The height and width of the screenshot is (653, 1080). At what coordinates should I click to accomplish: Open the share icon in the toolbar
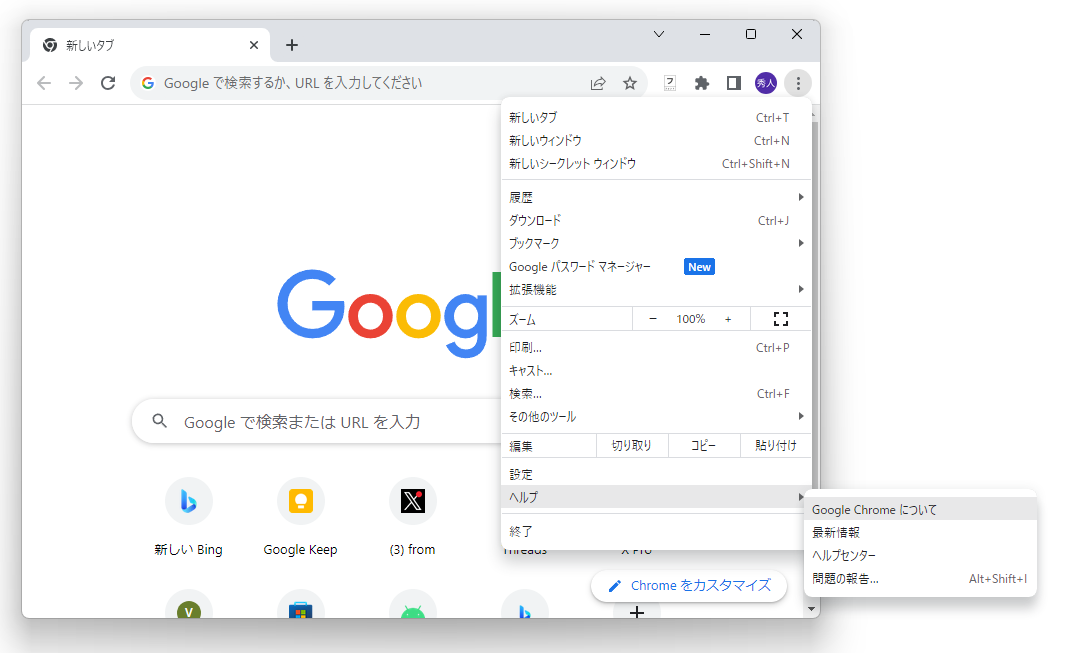click(x=598, y=83)
